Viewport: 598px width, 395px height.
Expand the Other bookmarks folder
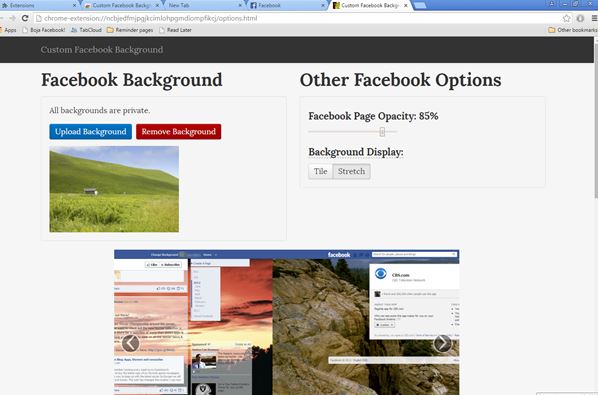[572, 30]
